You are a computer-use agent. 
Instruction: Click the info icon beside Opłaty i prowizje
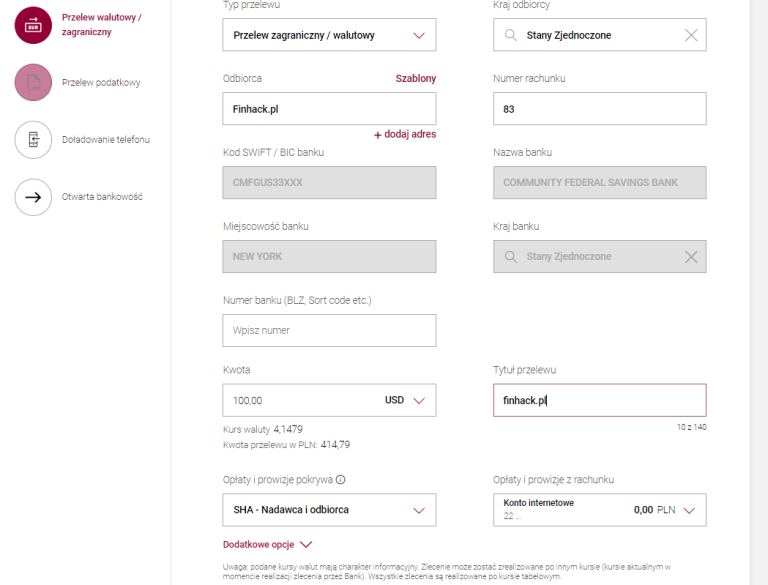tap(341, 479)
